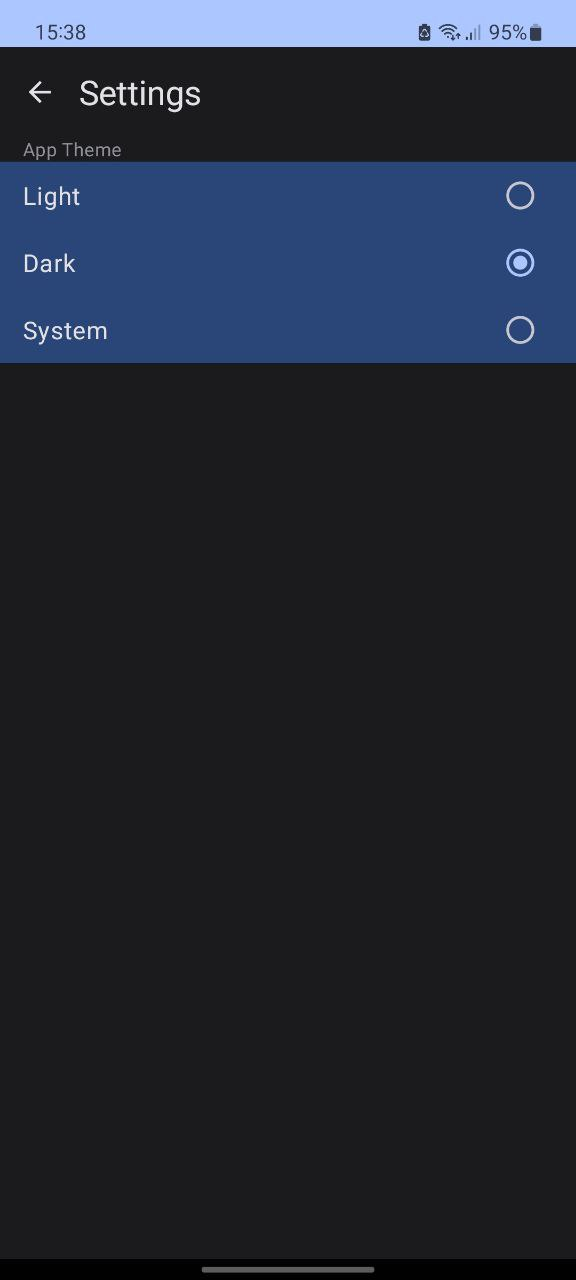Image resolution: width=576 pixels, height=1280 pixels.
Task: Tap the 95% battery percentage text
Action: point(507,32)
